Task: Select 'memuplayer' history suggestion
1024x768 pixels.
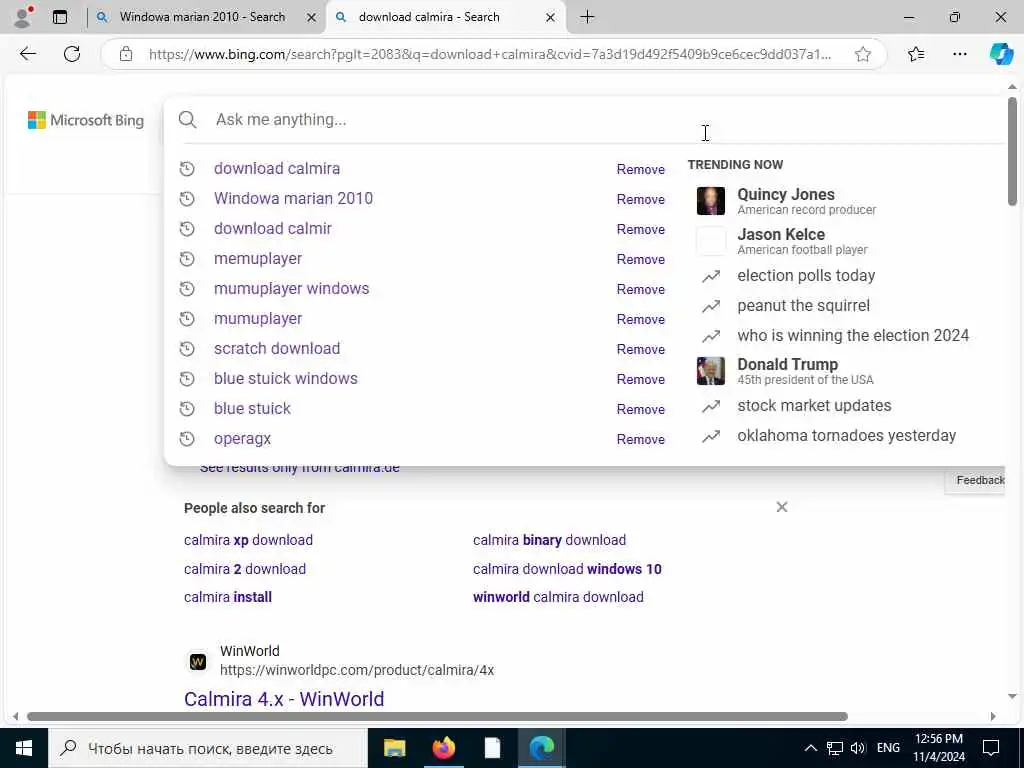Action: point(258,259)
